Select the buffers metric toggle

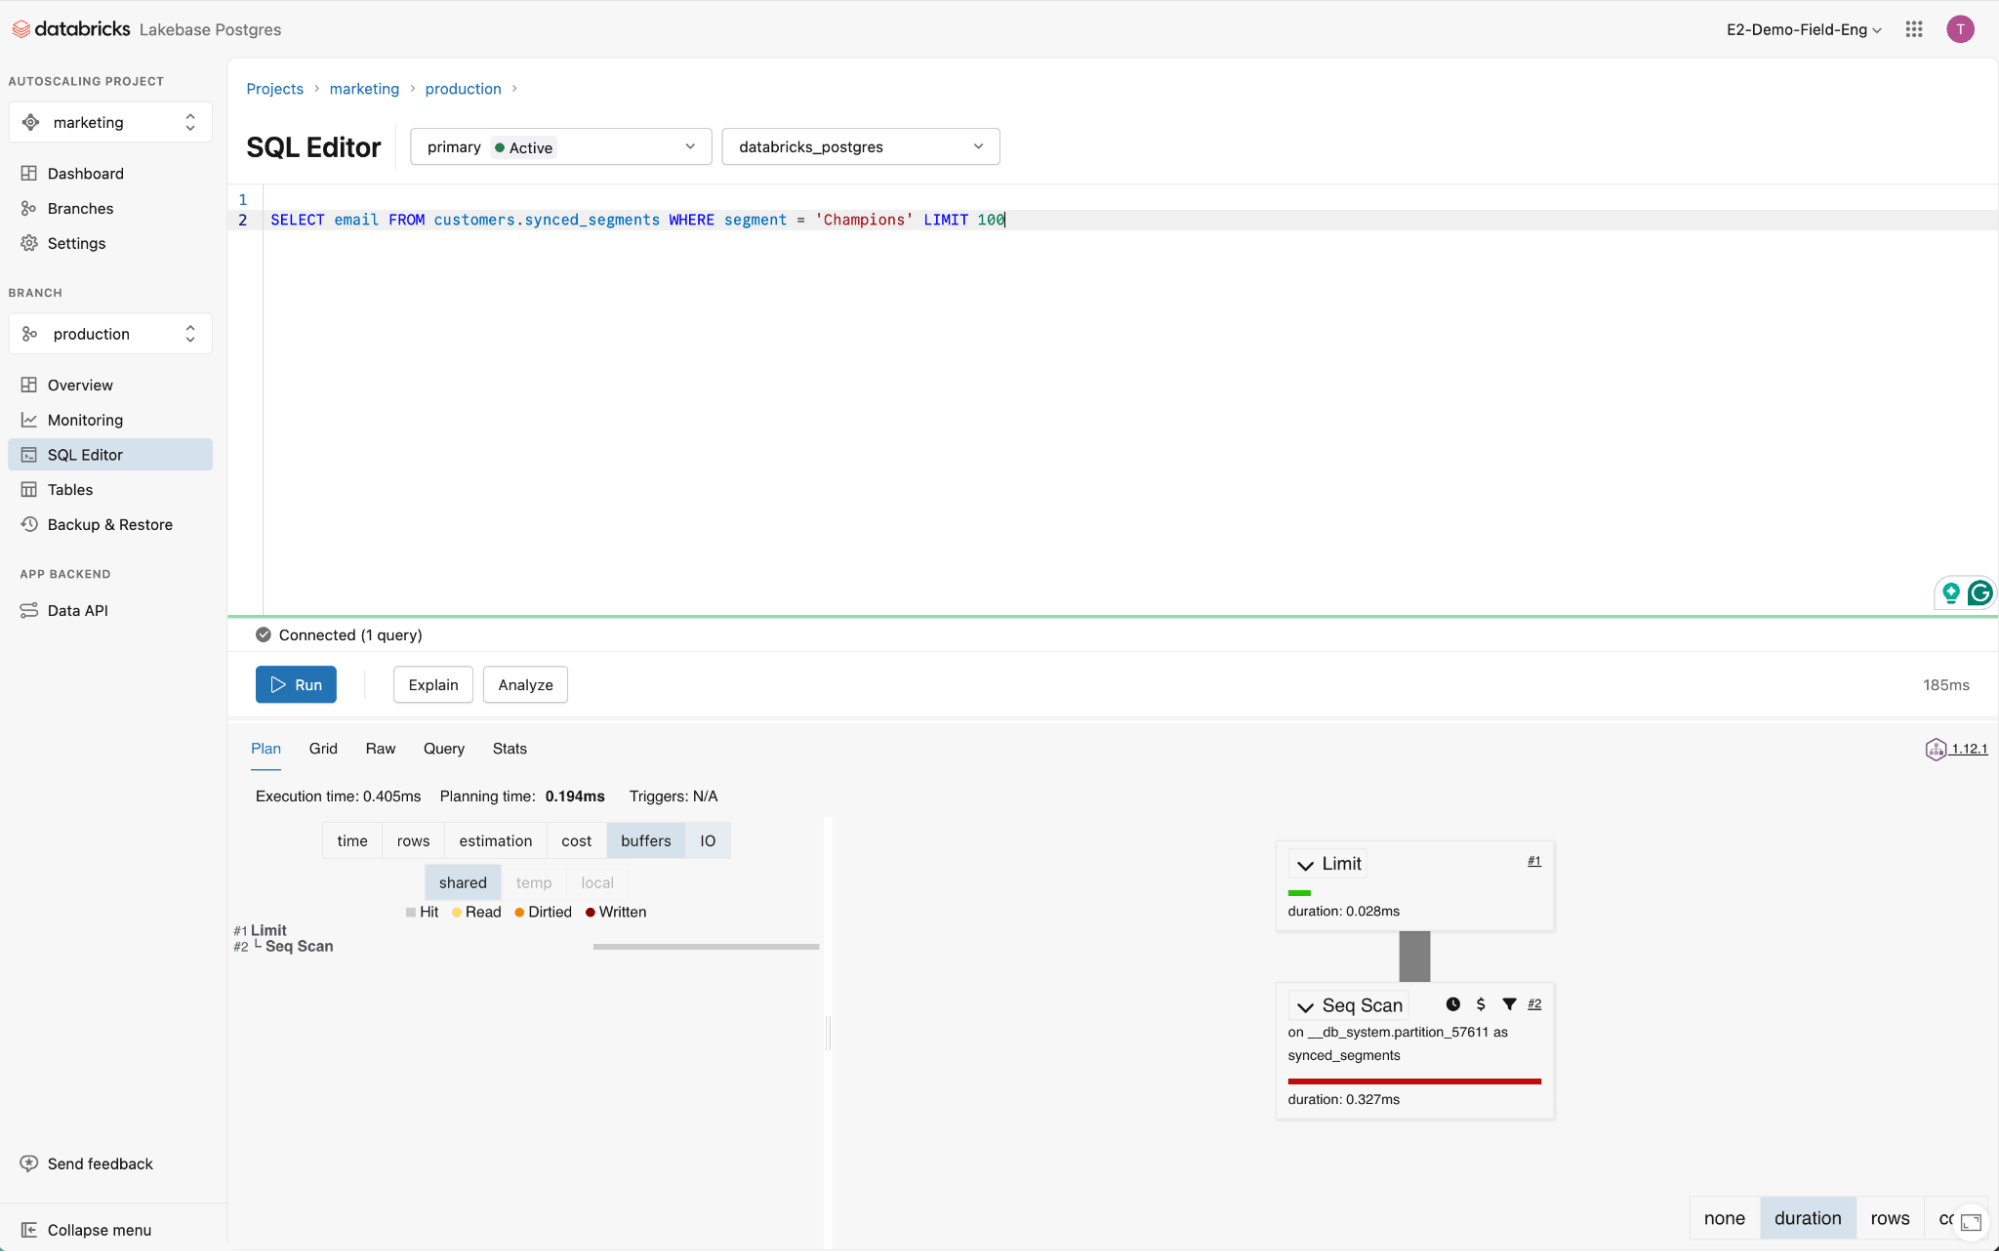(646, 841)
